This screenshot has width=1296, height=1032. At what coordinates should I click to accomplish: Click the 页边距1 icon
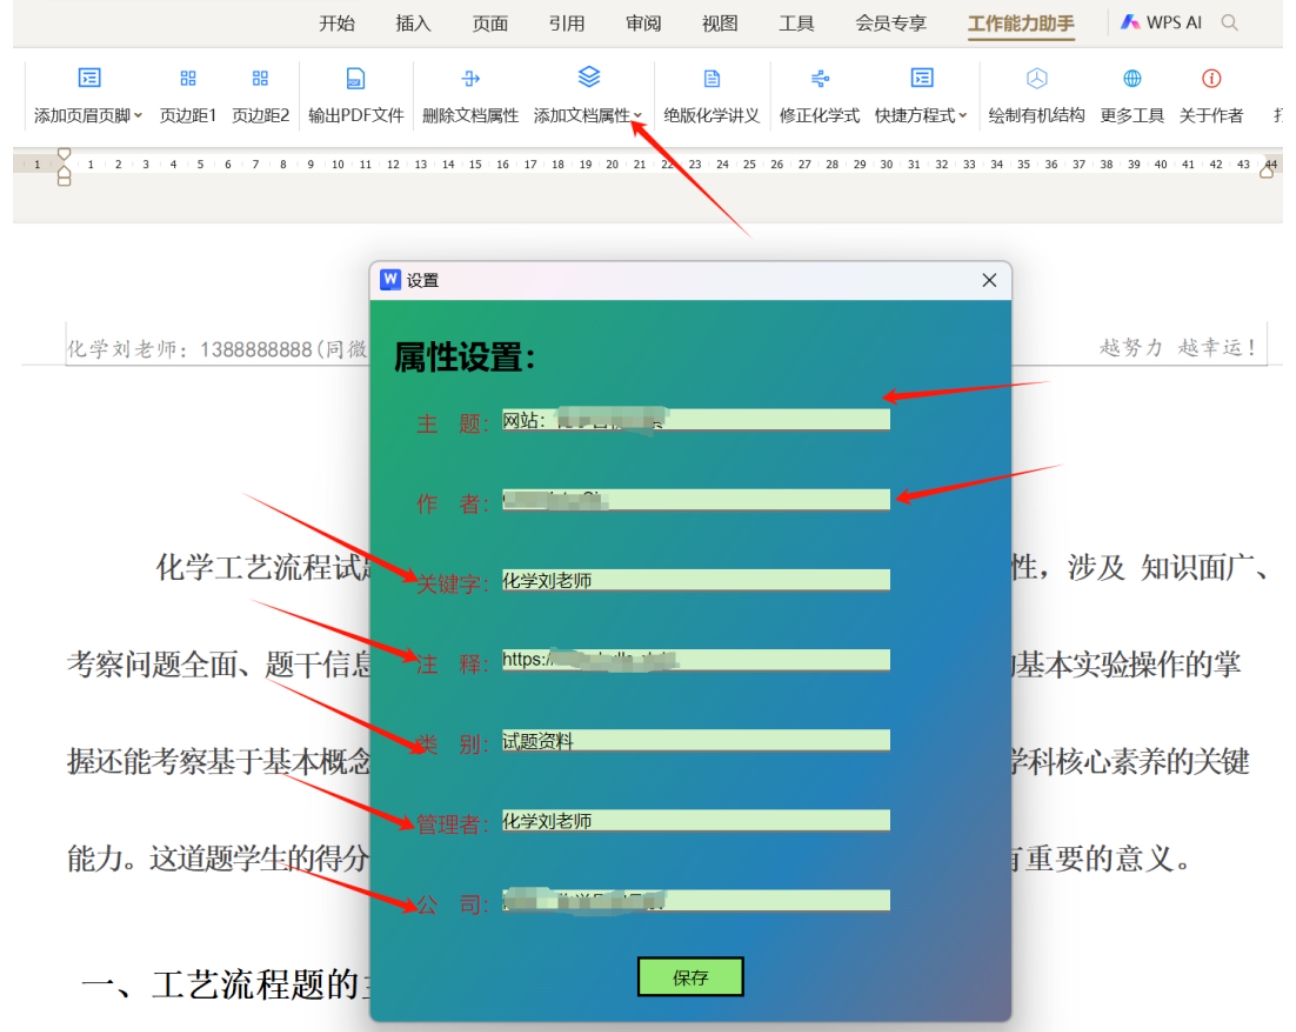click(x=188, y=78)
